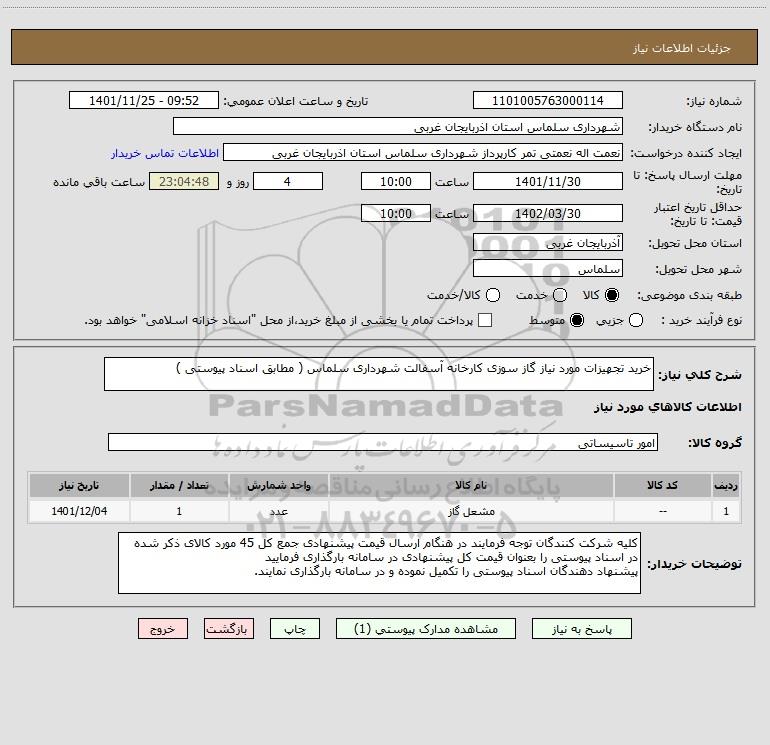Click the شماره نیاز field 1101005763000114
The height and width of the screenshot is (745, 770).
(x=548, y=101)
